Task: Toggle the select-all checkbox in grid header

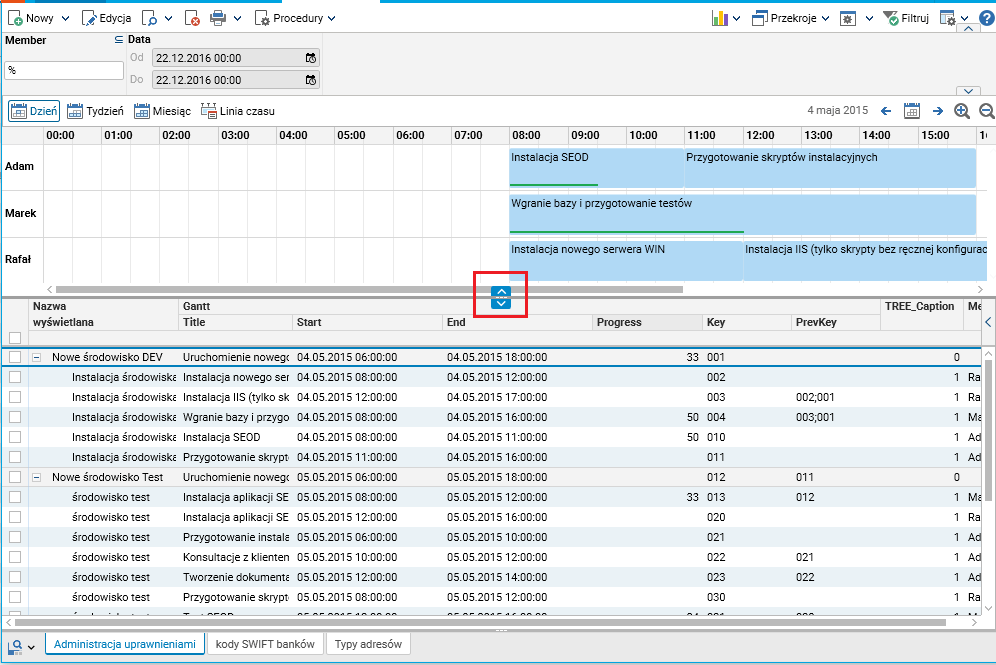Action: [15, 337]
